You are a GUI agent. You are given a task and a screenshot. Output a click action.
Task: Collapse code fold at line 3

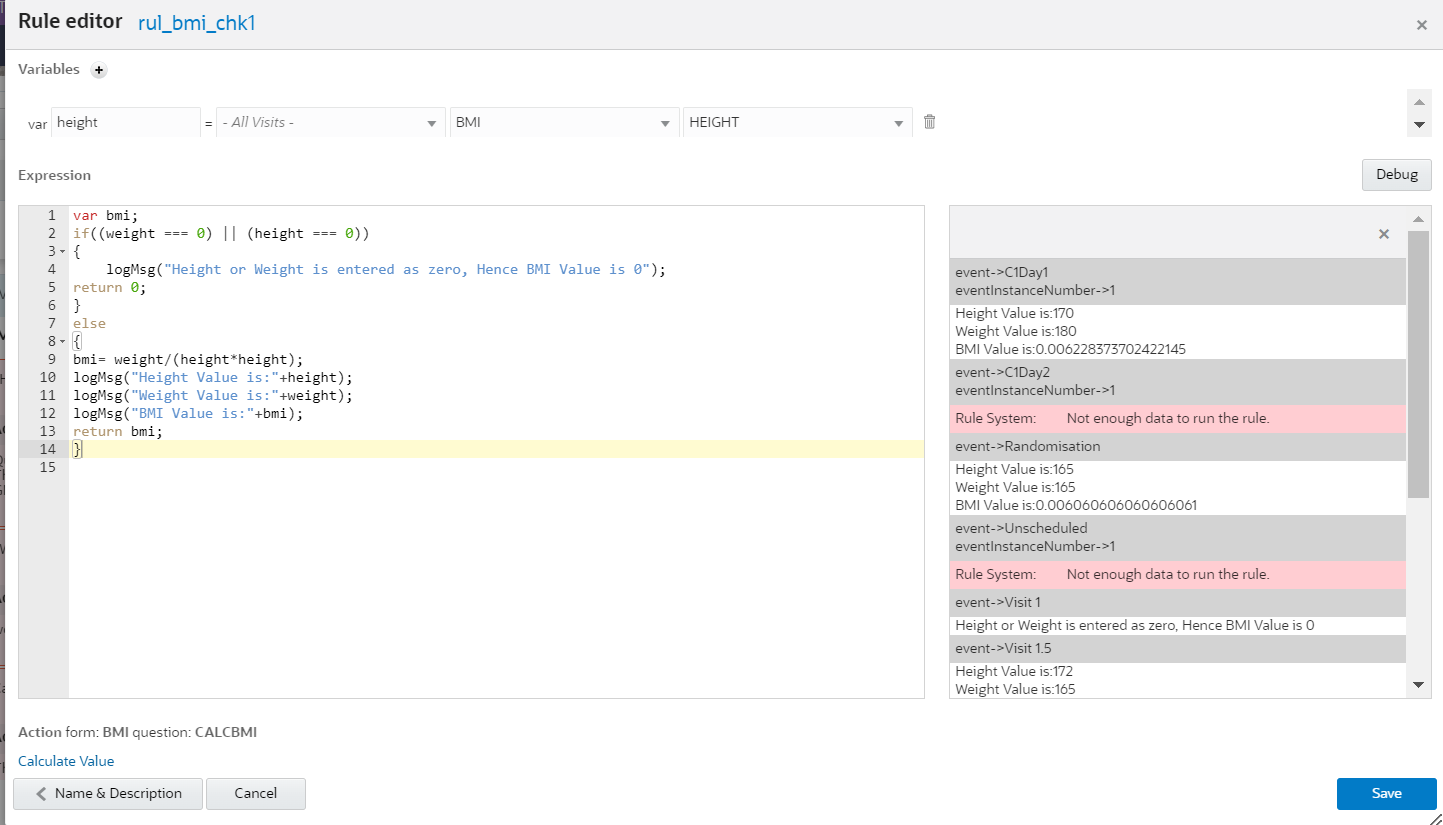click(x=63, y=251)
